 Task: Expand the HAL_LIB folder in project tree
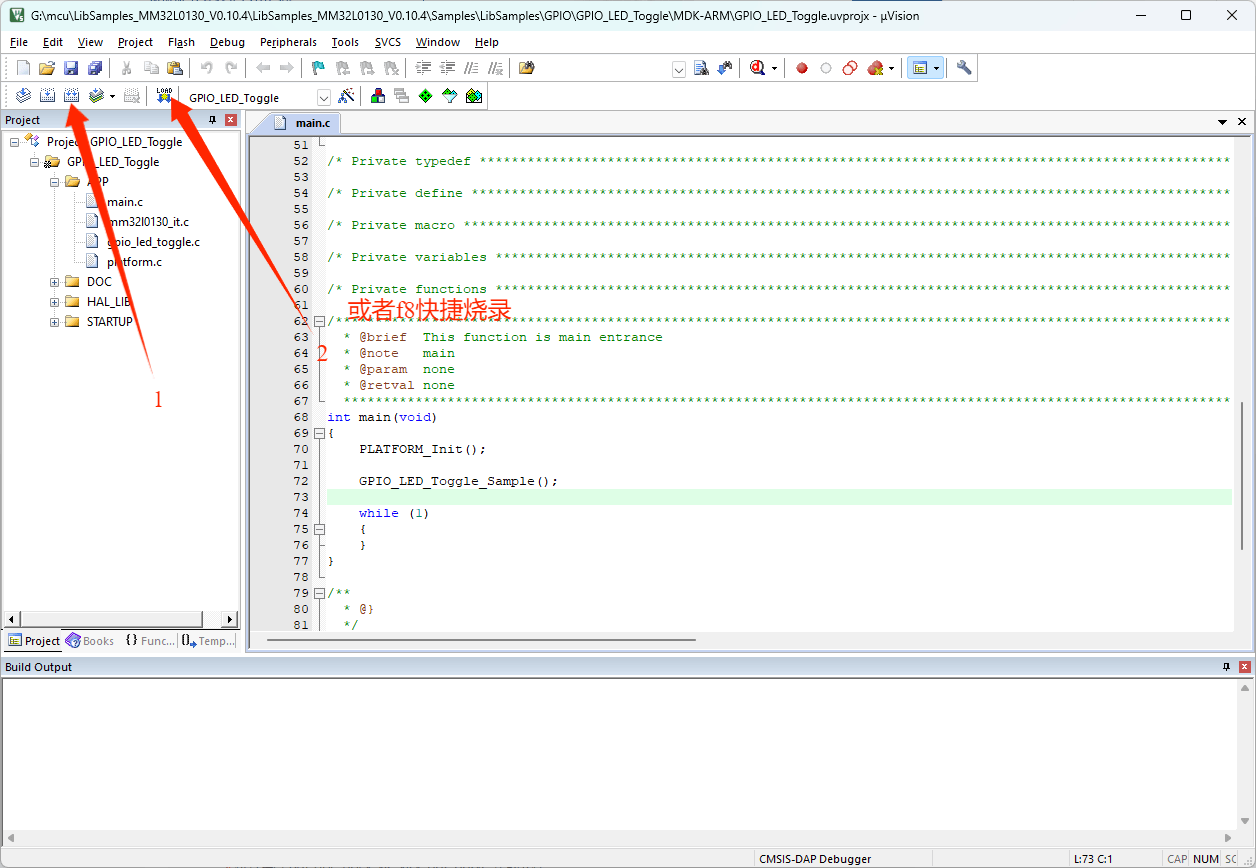click(x=55, y=302)
